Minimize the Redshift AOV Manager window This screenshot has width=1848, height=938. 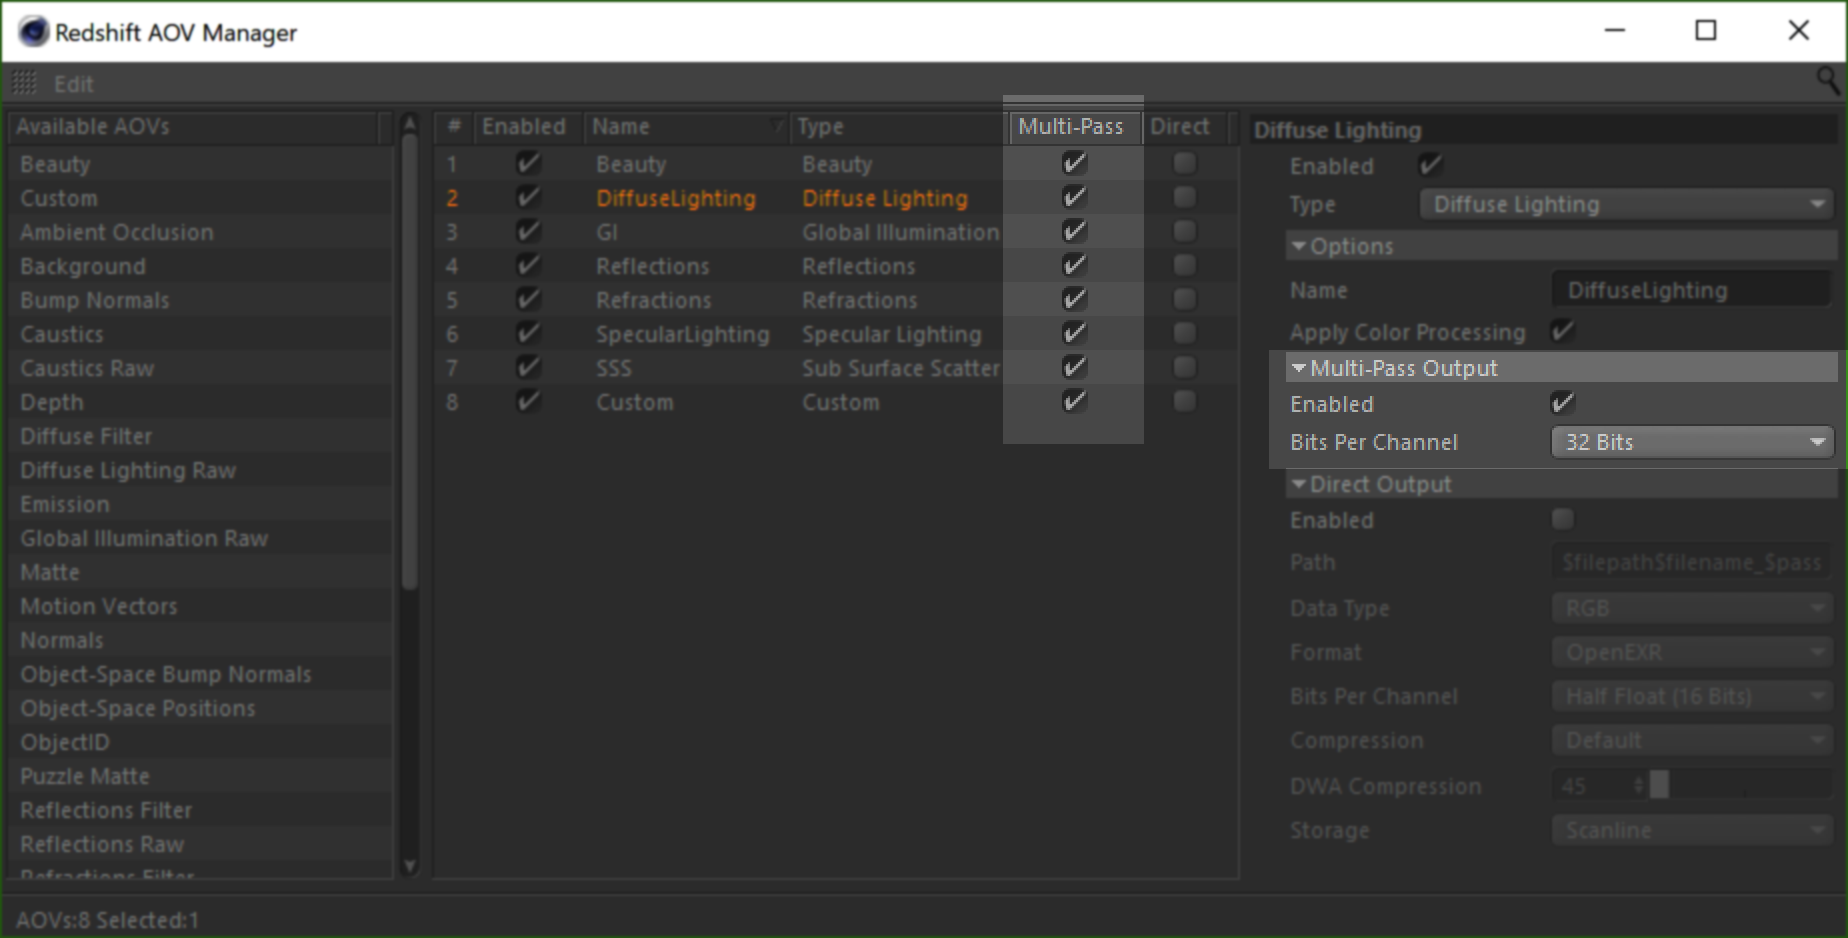pyautogui.click(x=1615, y=31)
